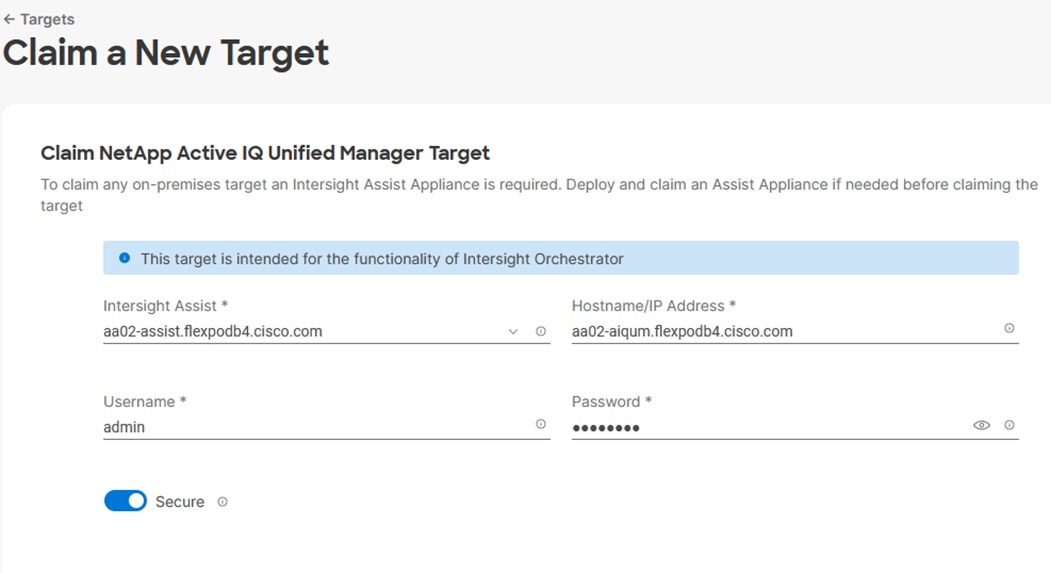Show password with the eye icon
The image size is (1051, 573).
(x=981, y=425)
